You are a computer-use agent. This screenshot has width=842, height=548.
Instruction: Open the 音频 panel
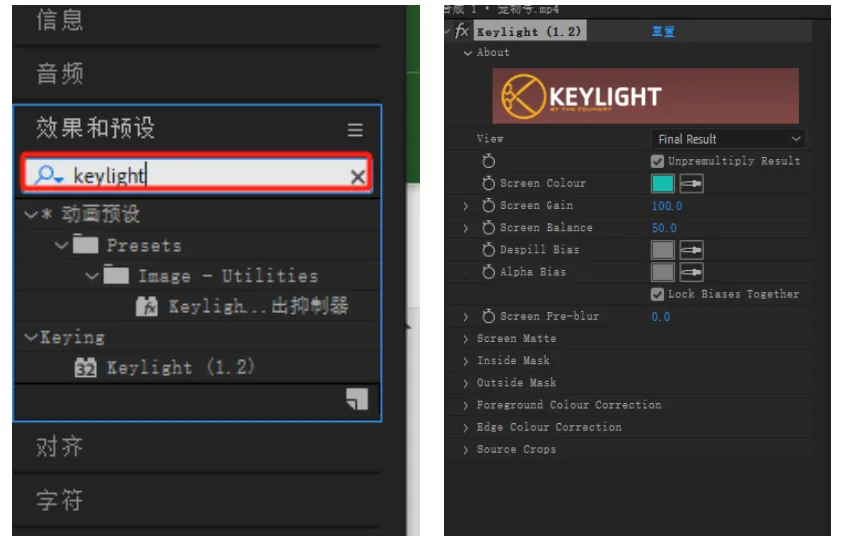point(60,74)
